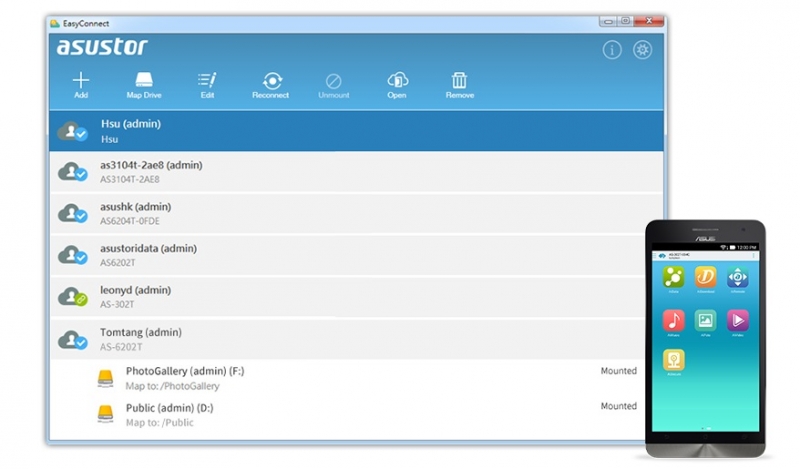800x469 pixels.
Task: Maximize the EasyConnect window
Action: [625, 21]
